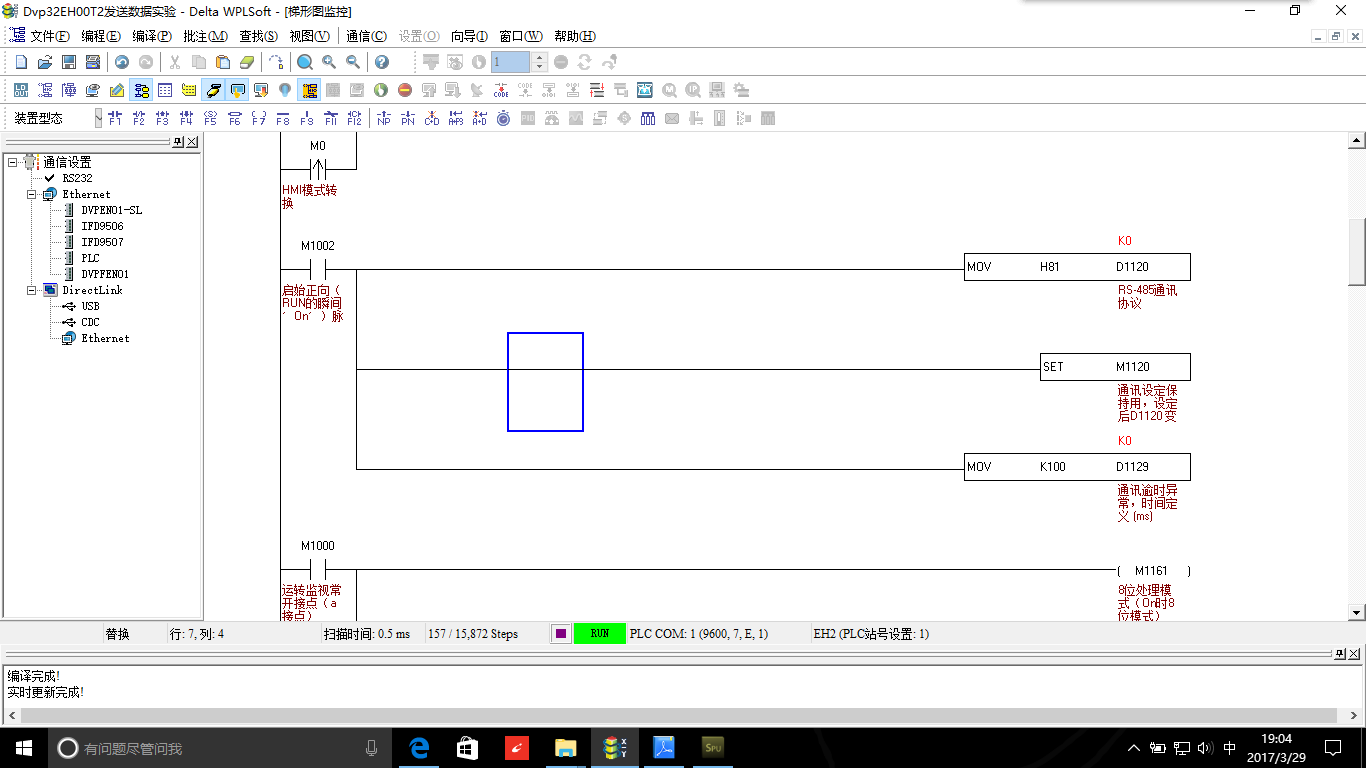Click the PLC Stop red circle icon

405,90
